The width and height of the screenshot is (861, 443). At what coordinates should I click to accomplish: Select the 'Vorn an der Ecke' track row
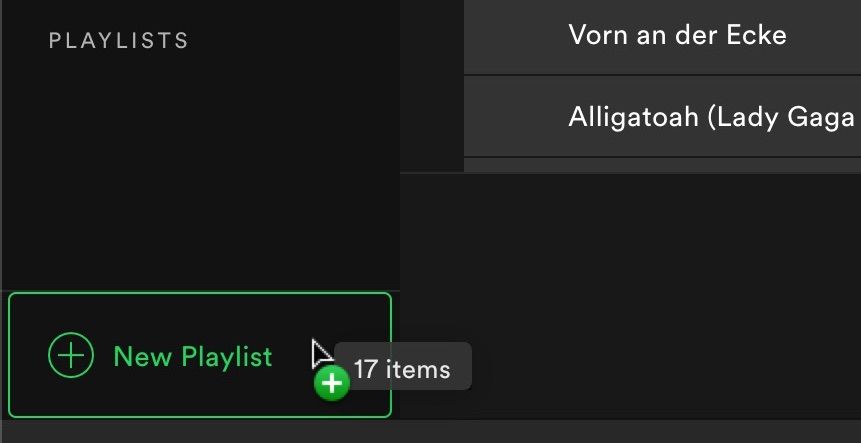point(662,36)
